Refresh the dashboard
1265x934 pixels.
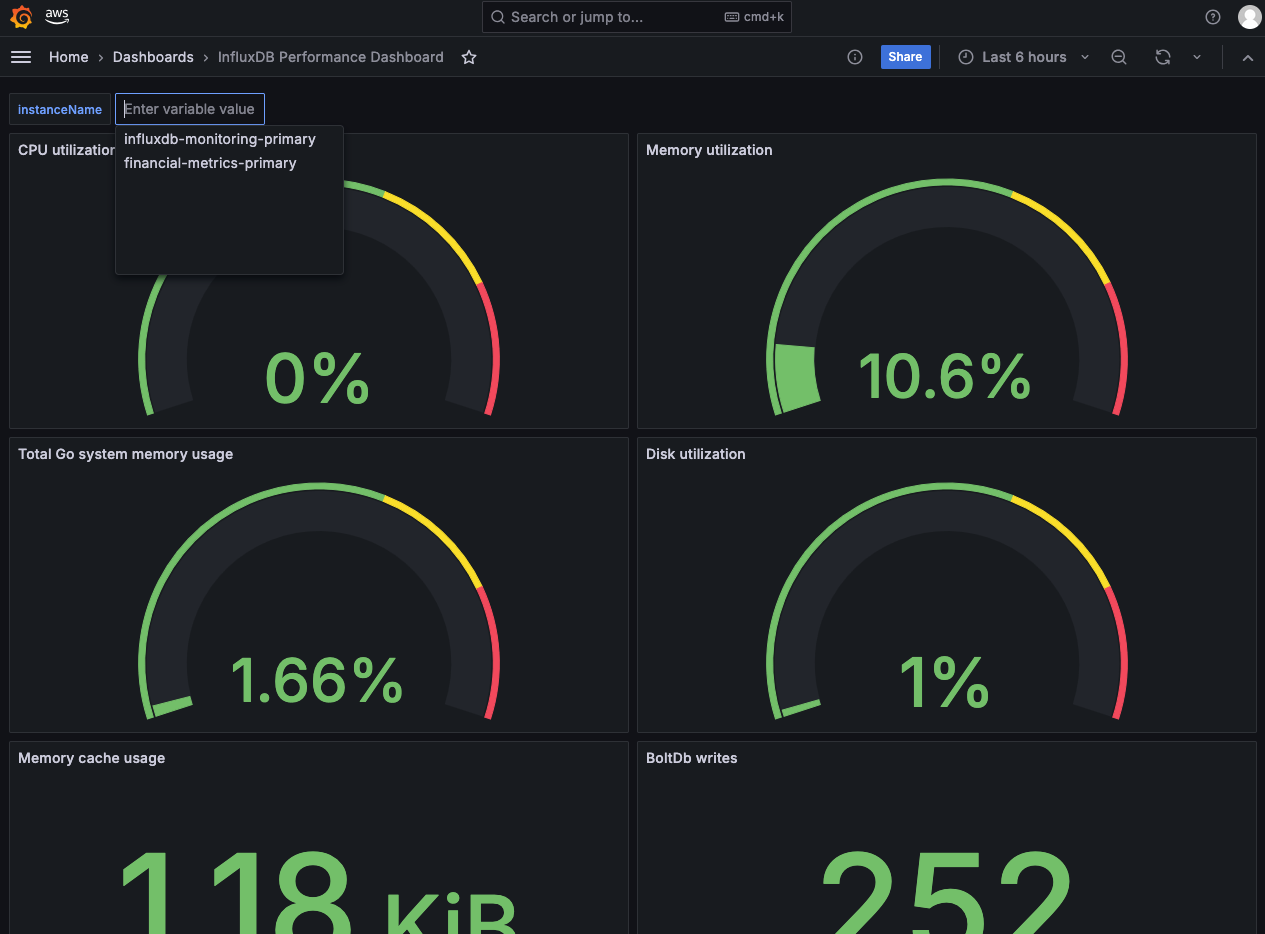[1162, 57]
